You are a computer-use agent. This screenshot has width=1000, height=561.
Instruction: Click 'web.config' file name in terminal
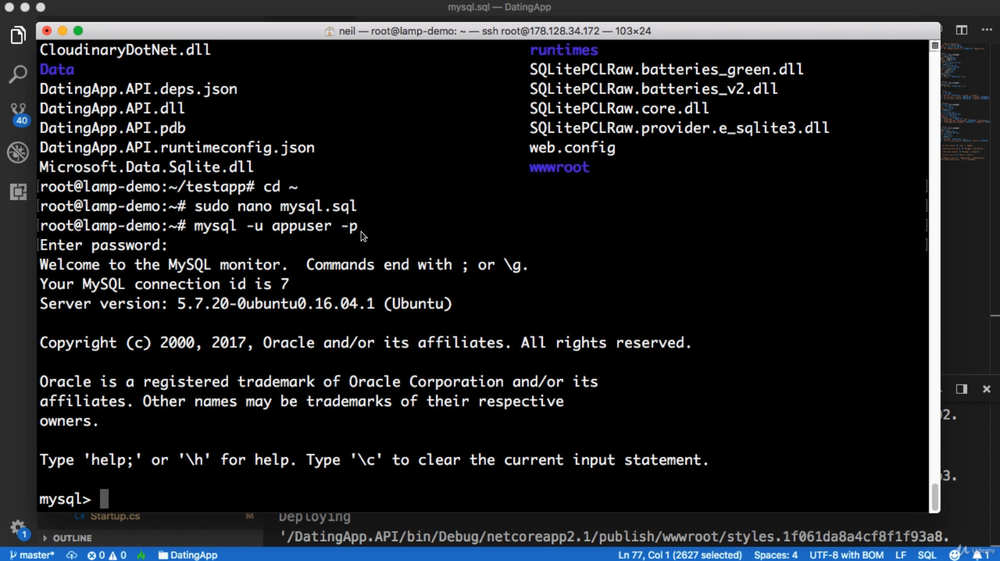point(572,148)
